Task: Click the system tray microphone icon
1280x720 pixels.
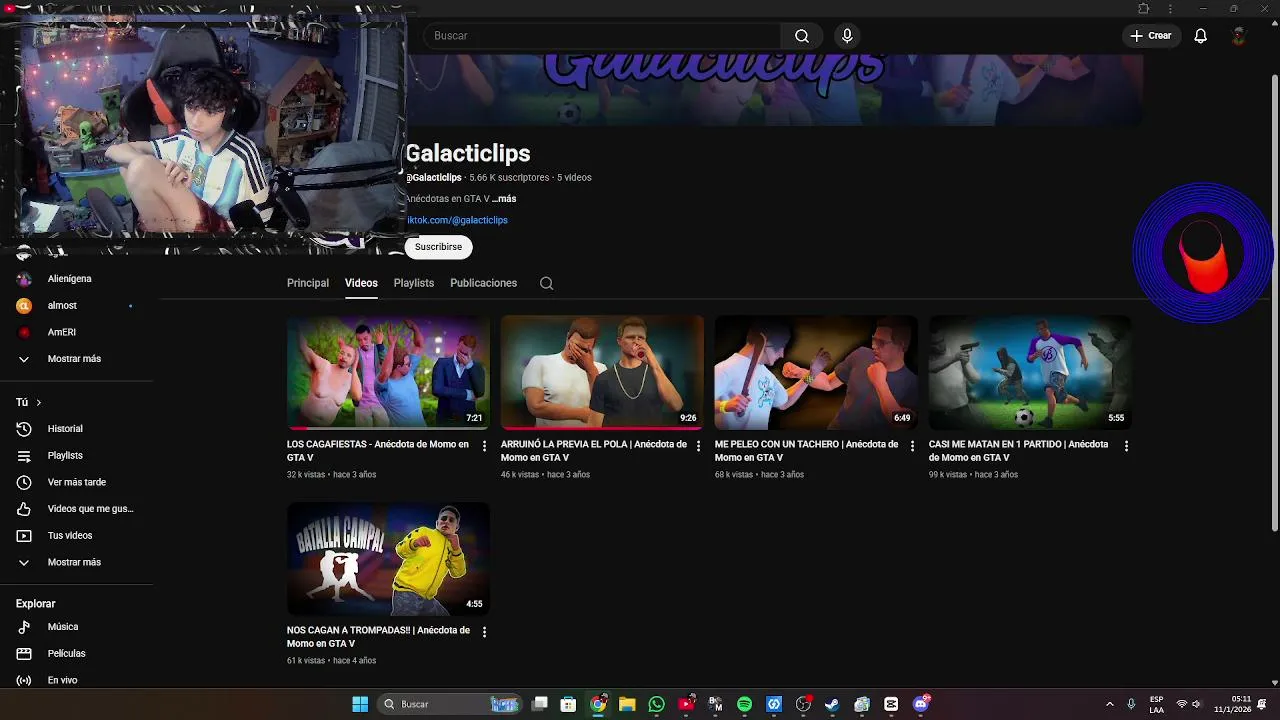Action: (1131, 704)
